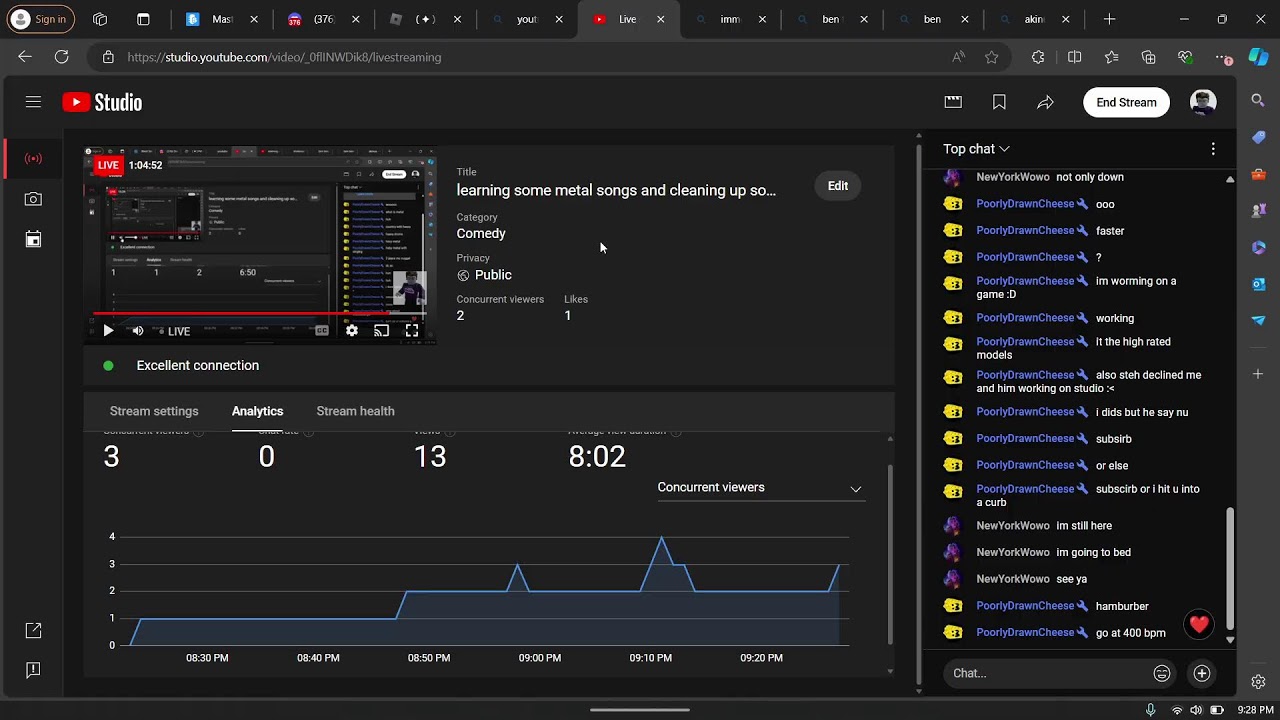Toggle closed captions in the player
The height and width of the screenshot is (720, 1280).
click(x=321, y=331)
